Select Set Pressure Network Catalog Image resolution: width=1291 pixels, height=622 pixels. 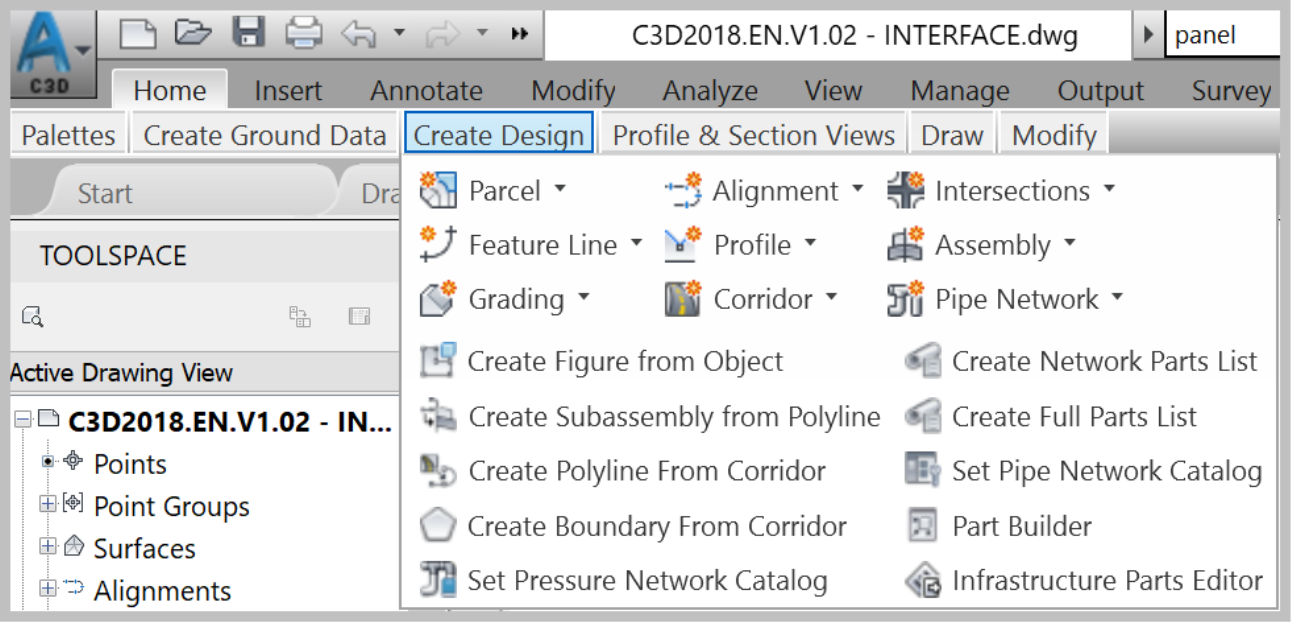point(624,580)
